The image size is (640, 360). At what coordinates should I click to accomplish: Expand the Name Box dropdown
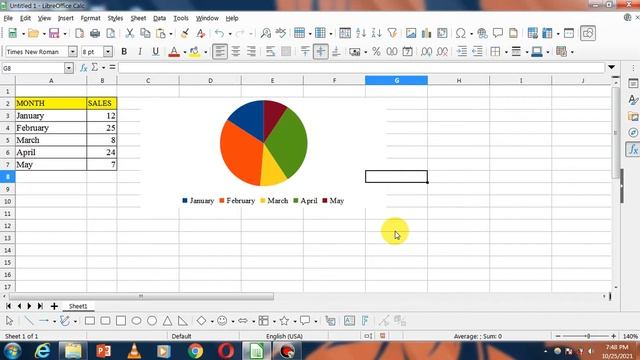click(69, 68)
